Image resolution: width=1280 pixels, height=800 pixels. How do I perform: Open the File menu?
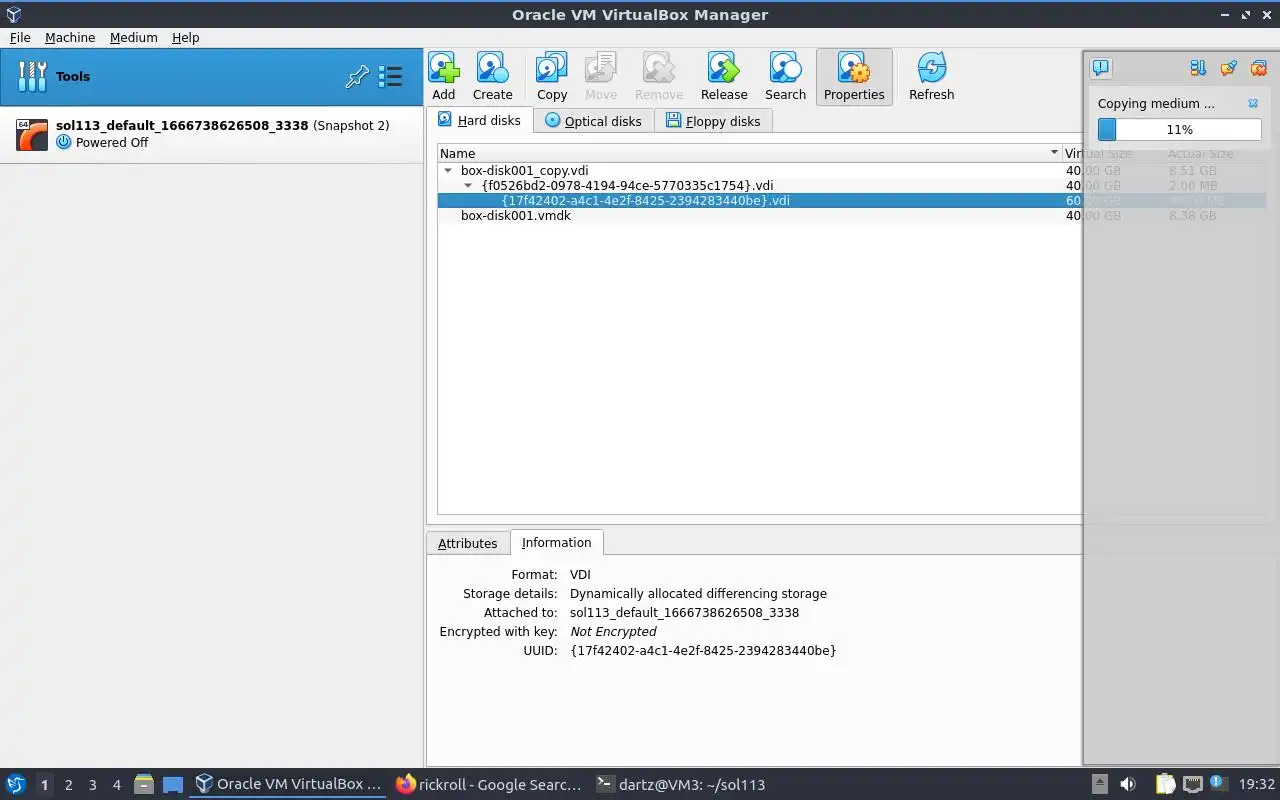(x=20, y=37)
